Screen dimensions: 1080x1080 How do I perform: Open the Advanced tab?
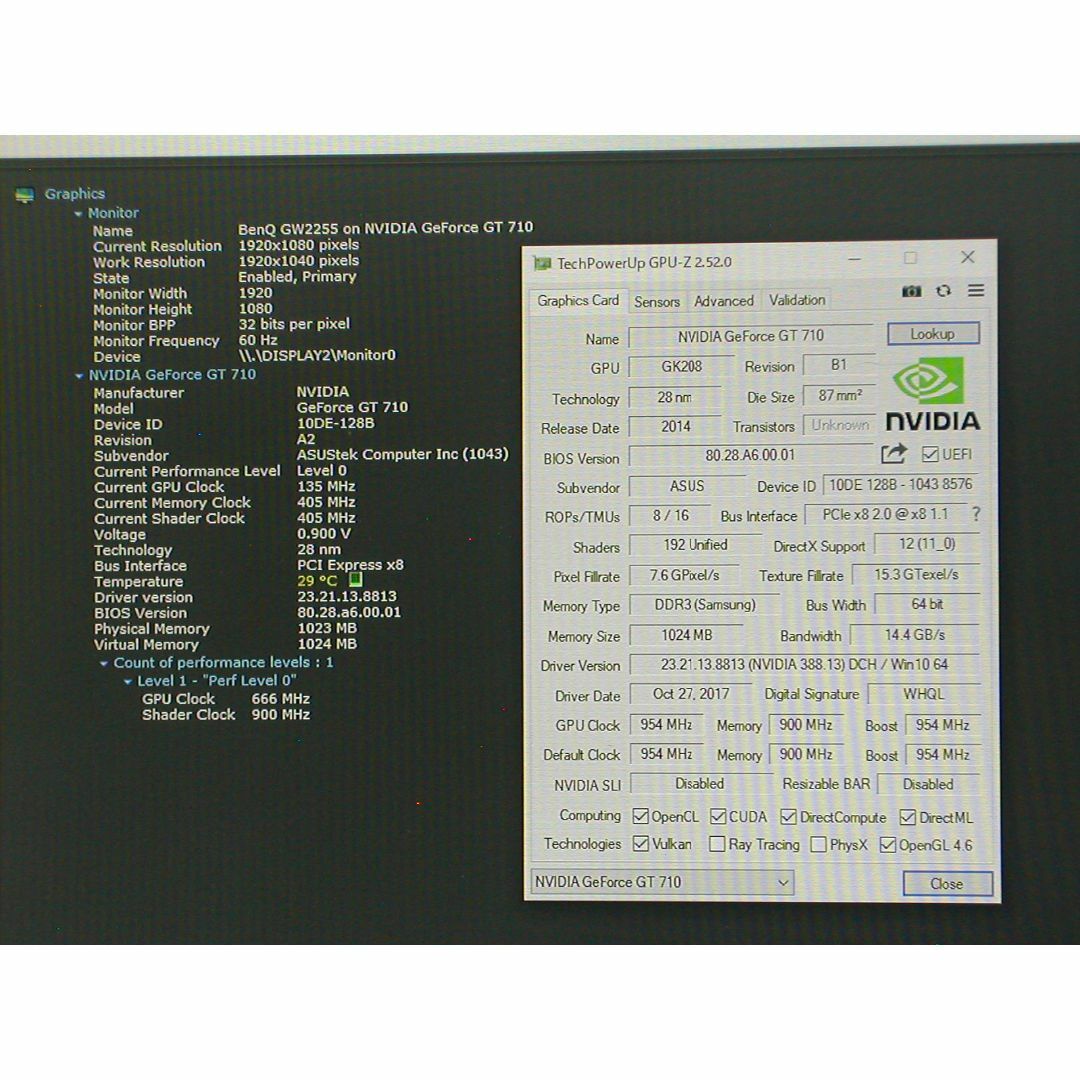[x=724, y=301]
